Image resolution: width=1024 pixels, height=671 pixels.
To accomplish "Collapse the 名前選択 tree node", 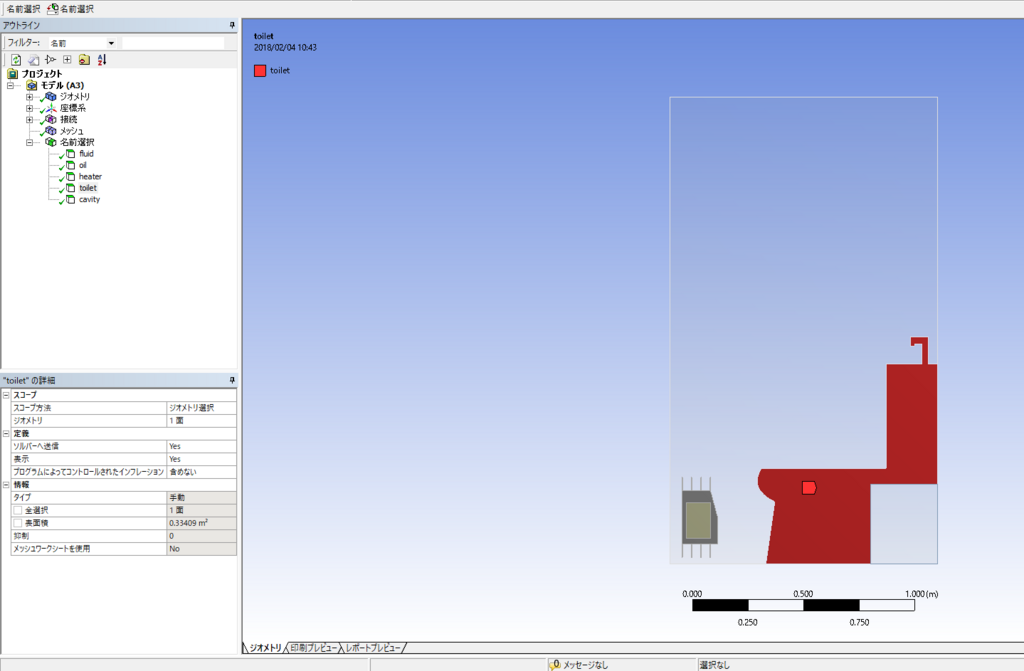I will (x=29, y=142).
